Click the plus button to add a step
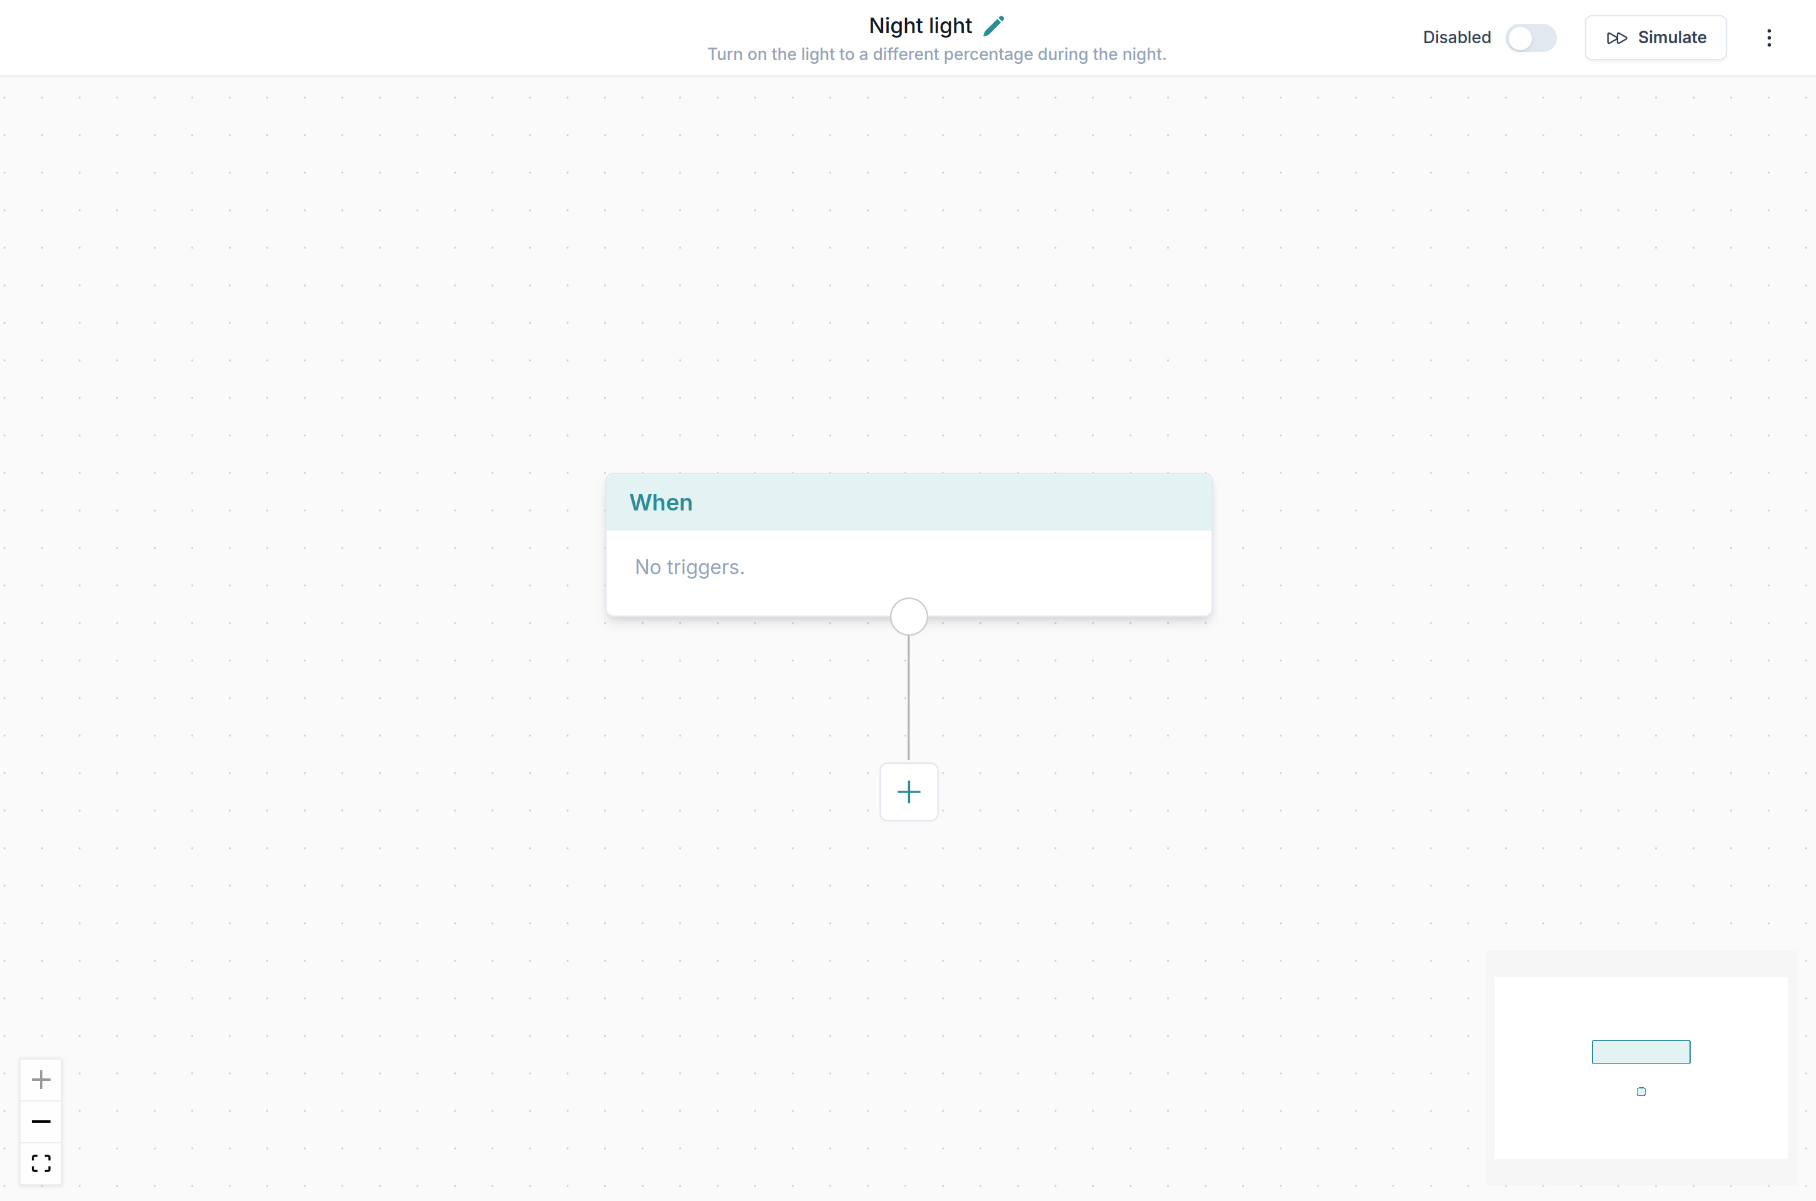 click(908, 792)
